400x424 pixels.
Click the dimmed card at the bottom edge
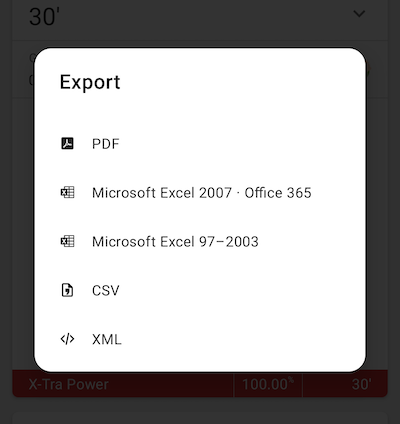200,419
